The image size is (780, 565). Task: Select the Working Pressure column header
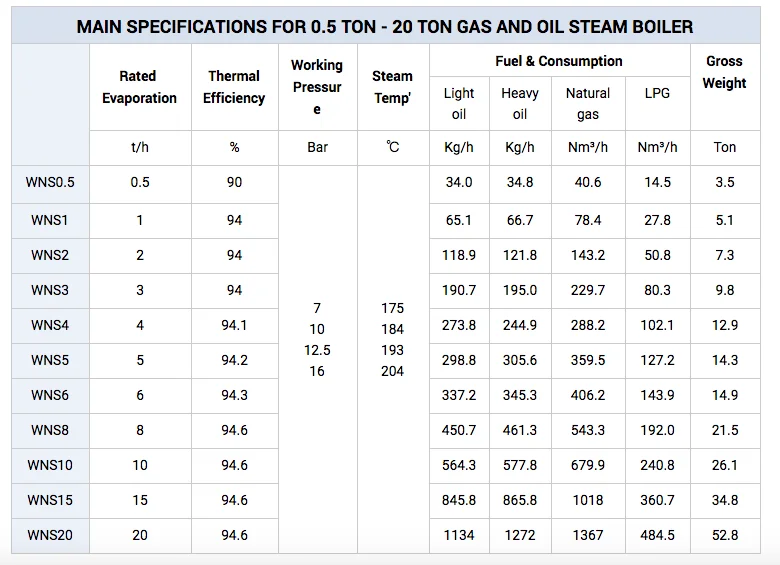317,87
